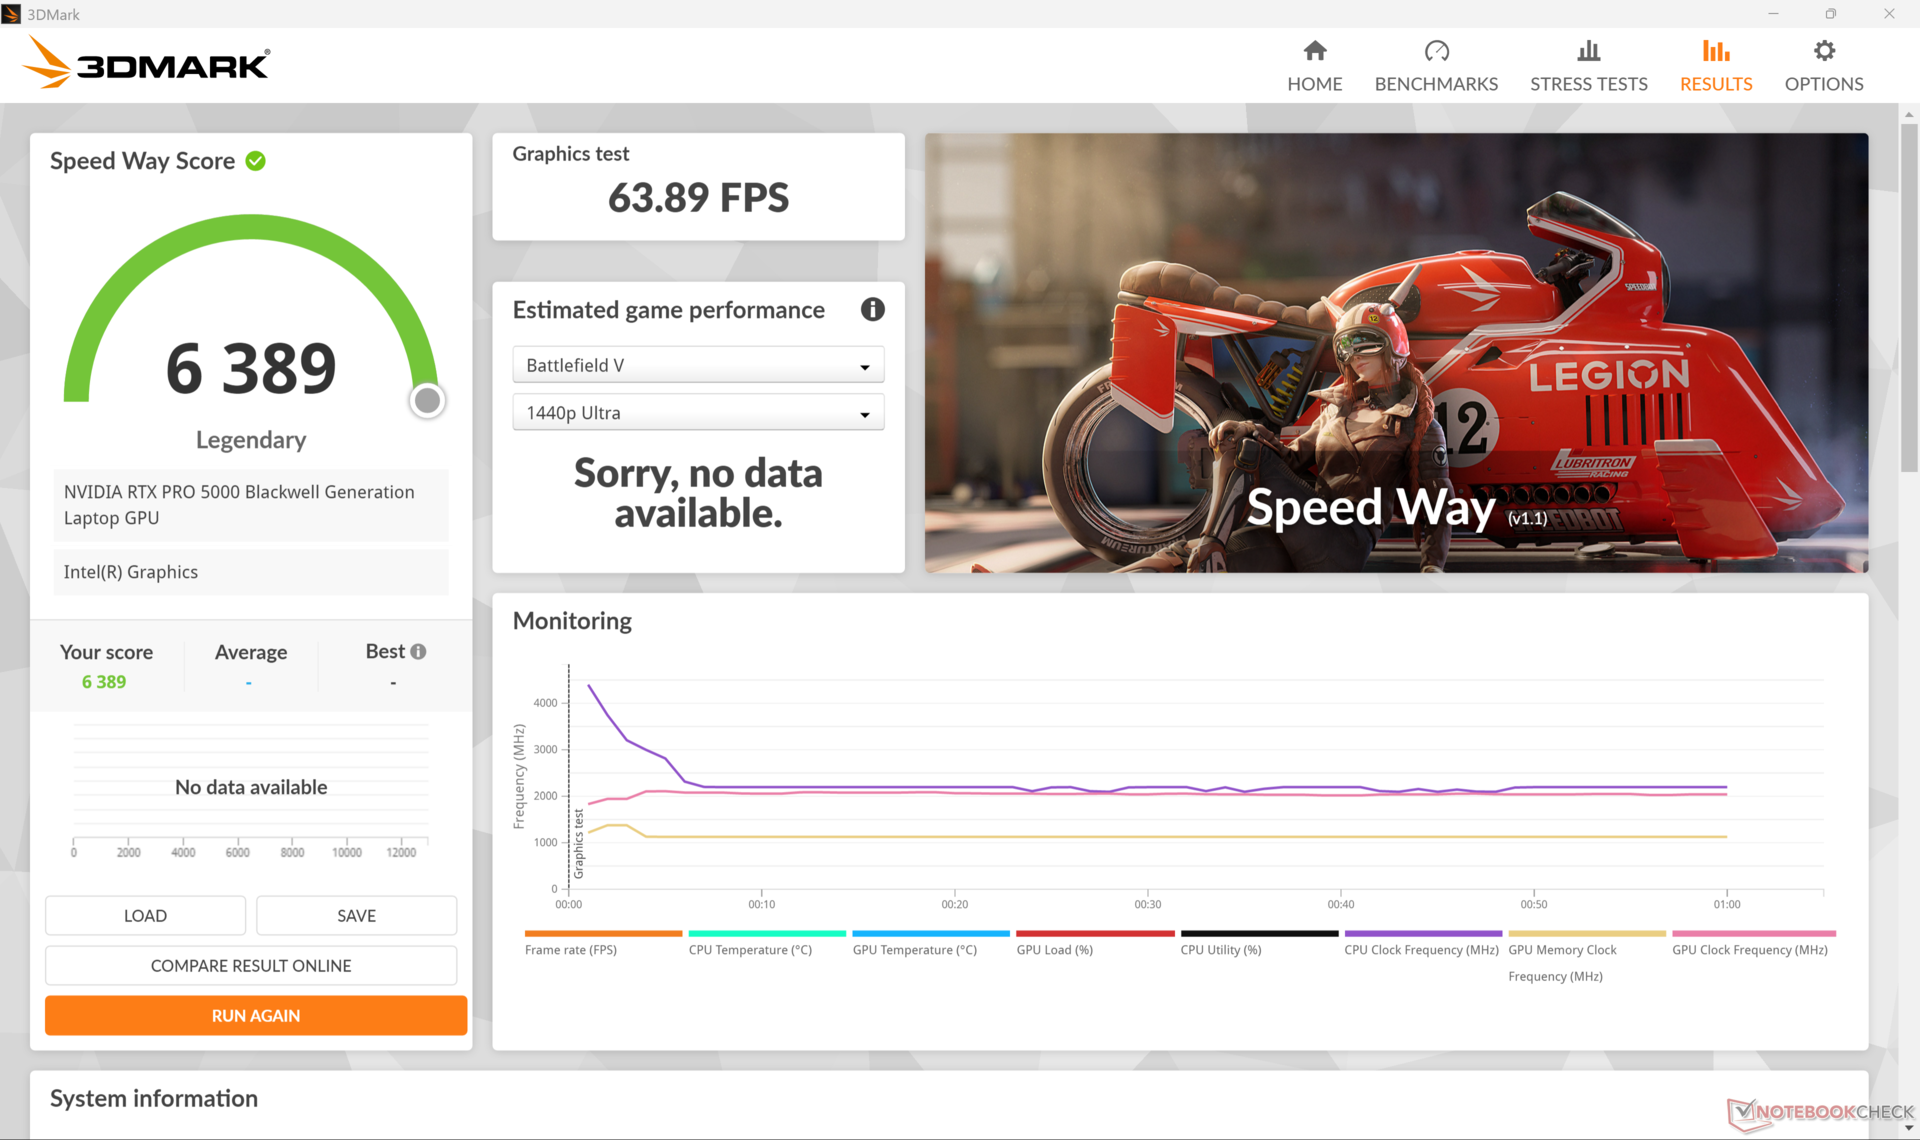Screen dimensions: 1920x1140
Task: Toggle the CPU Clock Frequency legend series
Action: 1421,950
